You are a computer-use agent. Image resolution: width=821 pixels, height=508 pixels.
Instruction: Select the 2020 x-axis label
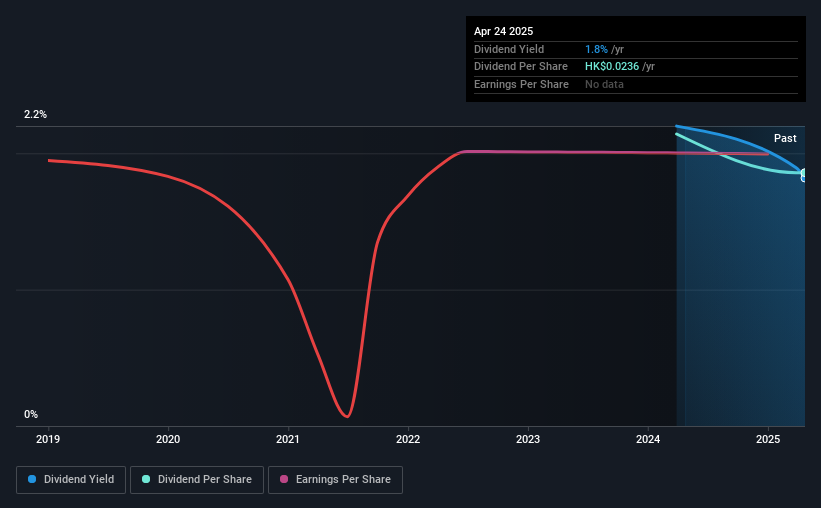click(168, 439)
